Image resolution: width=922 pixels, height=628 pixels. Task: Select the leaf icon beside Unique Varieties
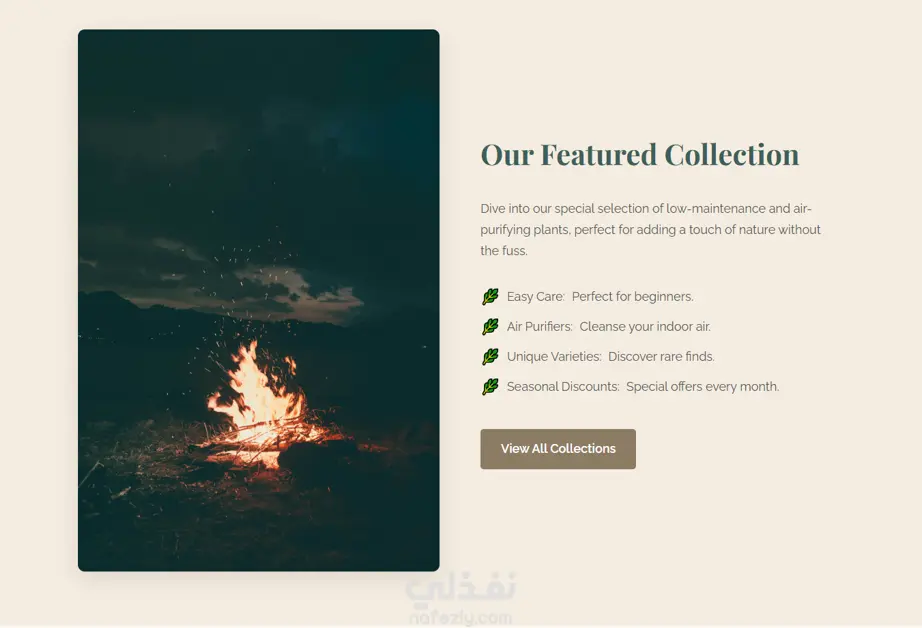[490, 356]
